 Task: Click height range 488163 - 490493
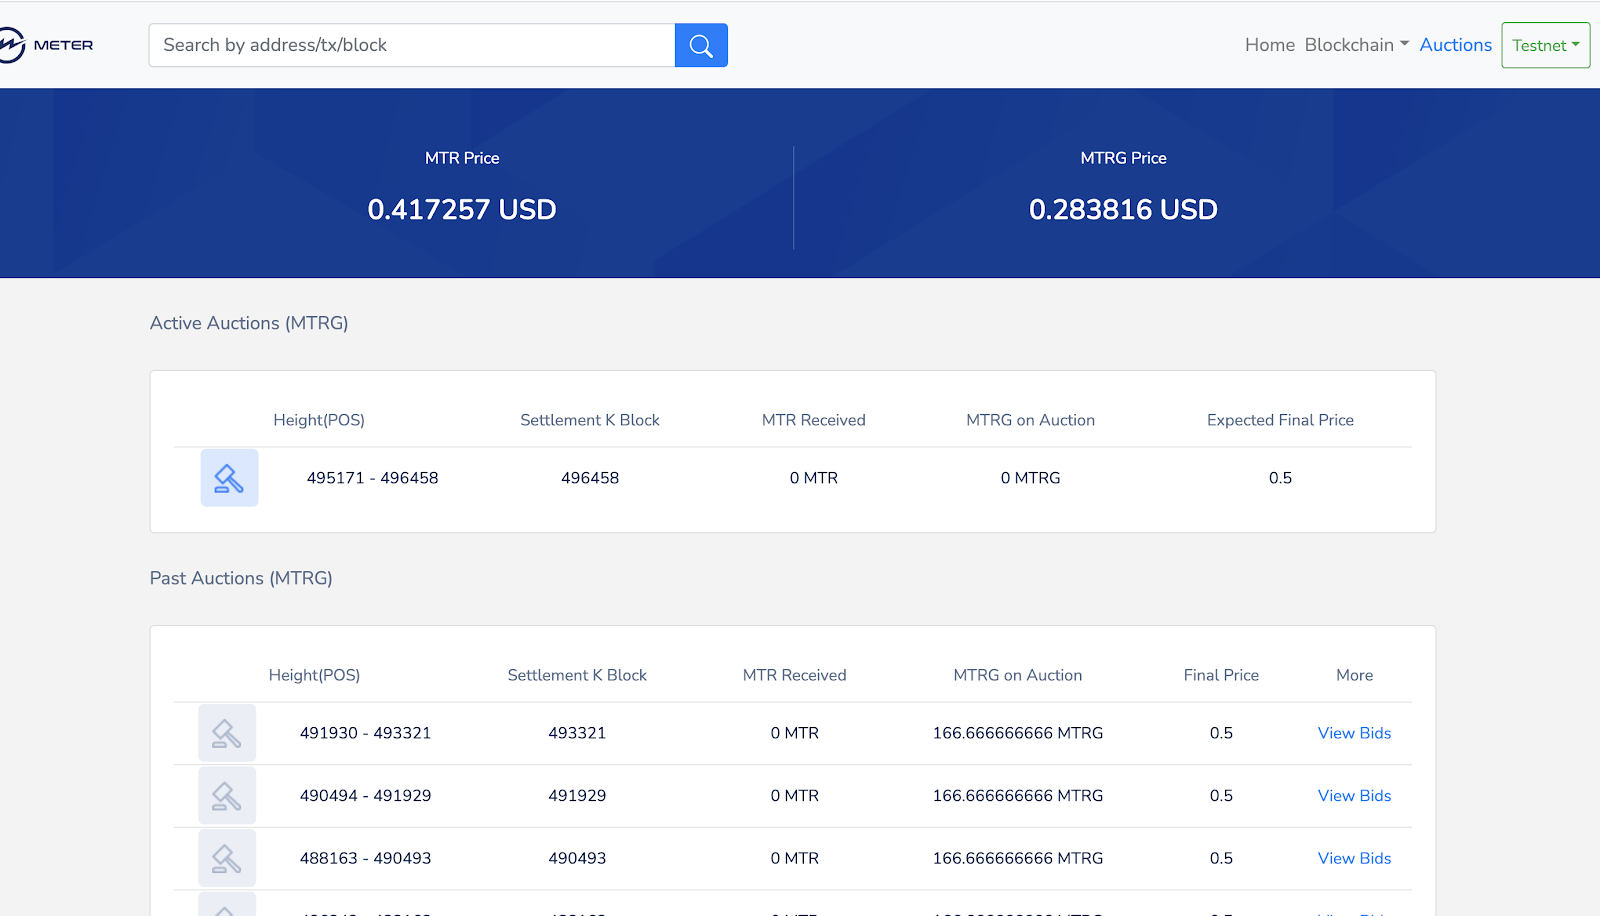365,858
